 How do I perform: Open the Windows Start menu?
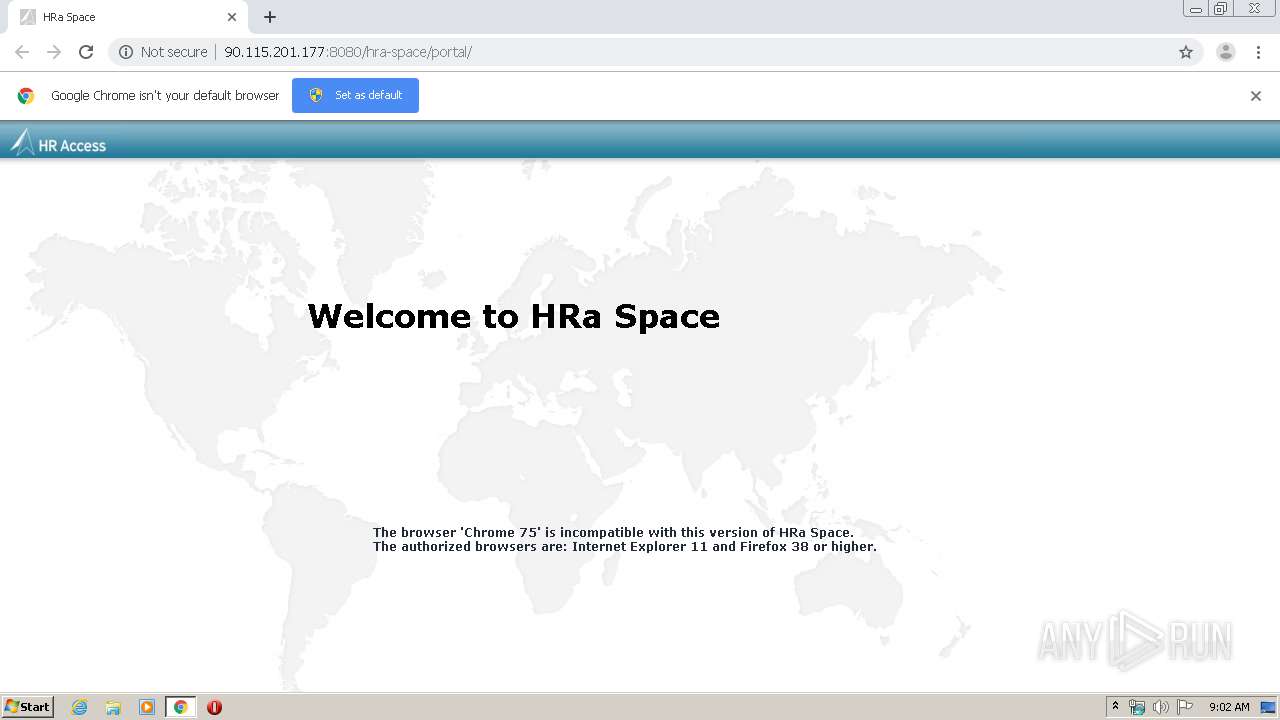coord(28,707)
